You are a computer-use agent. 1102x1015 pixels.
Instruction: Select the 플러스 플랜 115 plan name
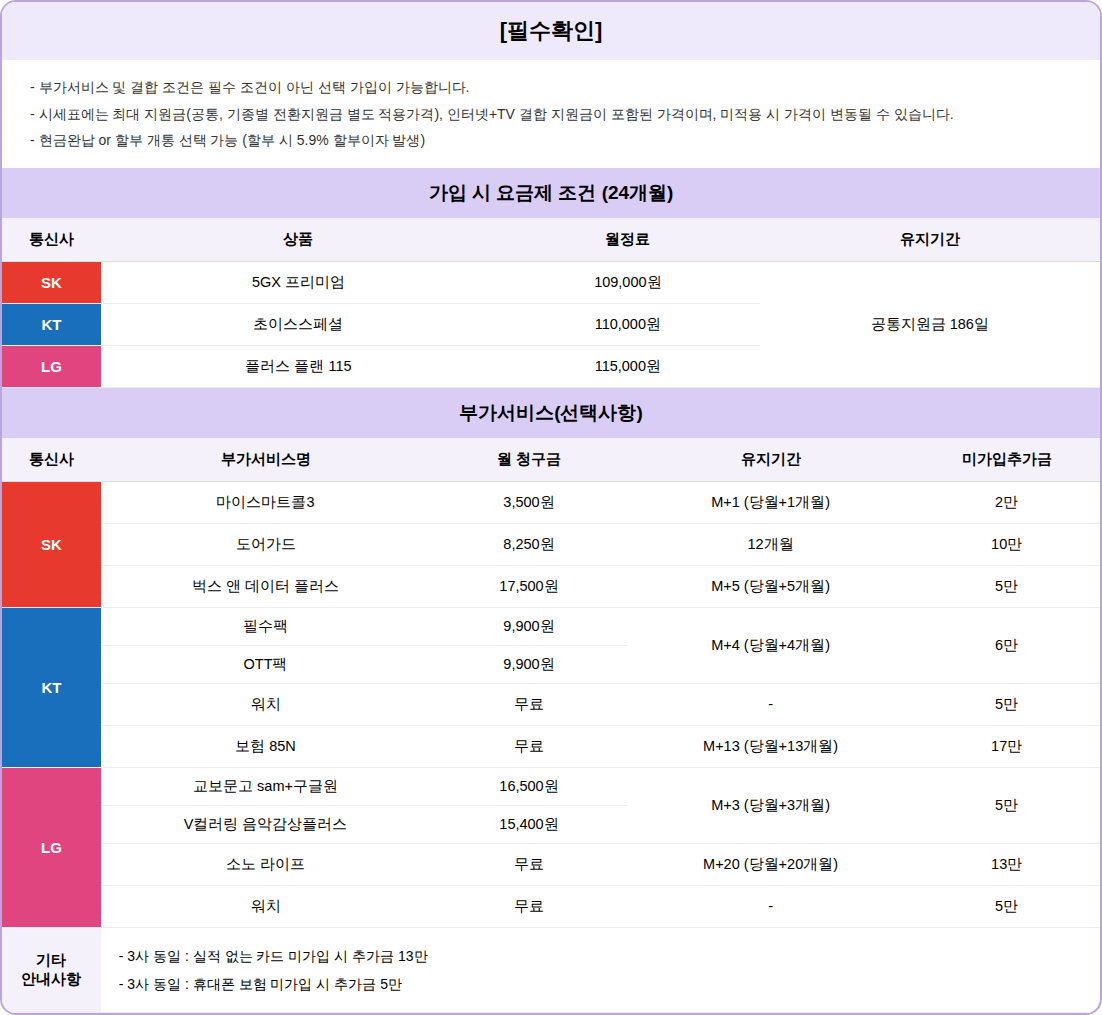tap(298, 366)
